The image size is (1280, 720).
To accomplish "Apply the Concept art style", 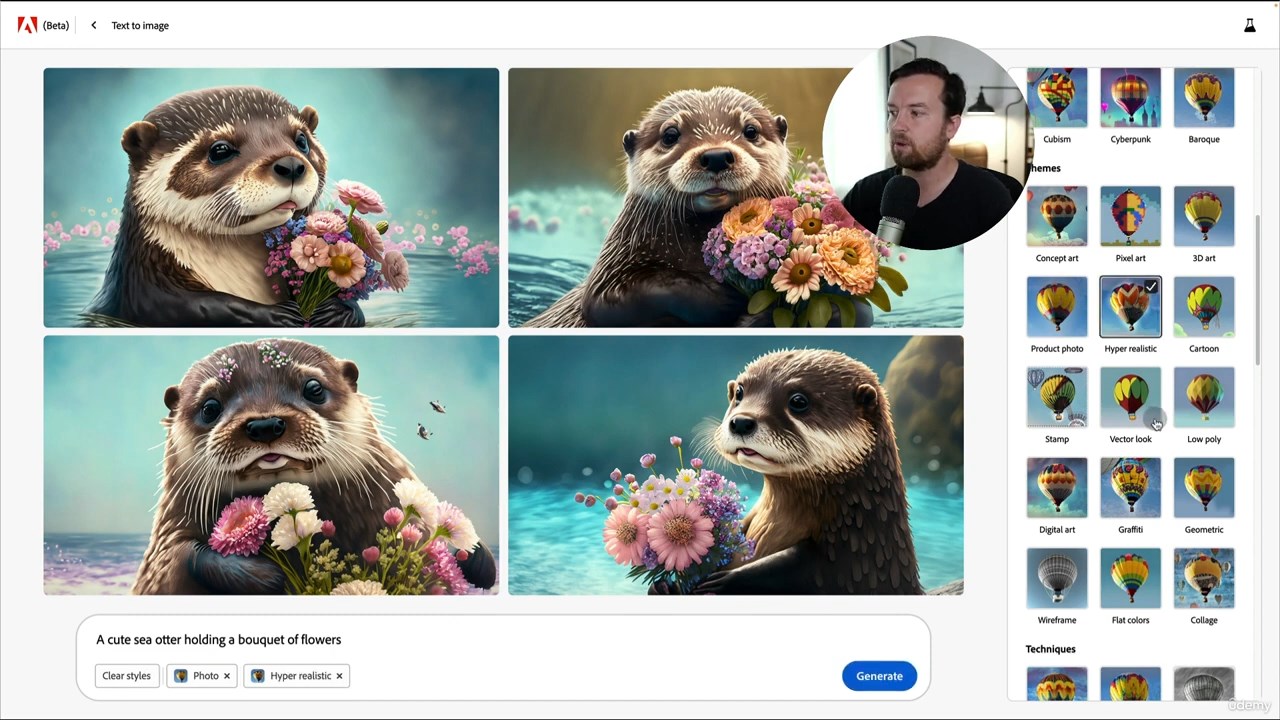I will tap(1056, 216).
